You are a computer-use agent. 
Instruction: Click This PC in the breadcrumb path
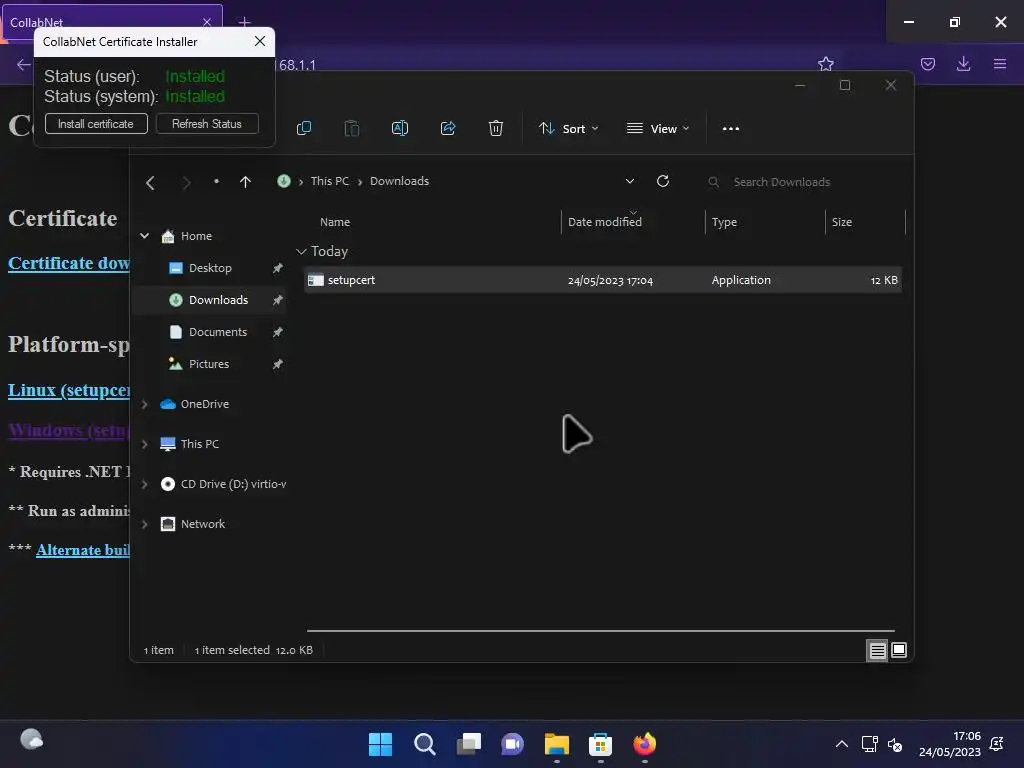click(330, 181)
